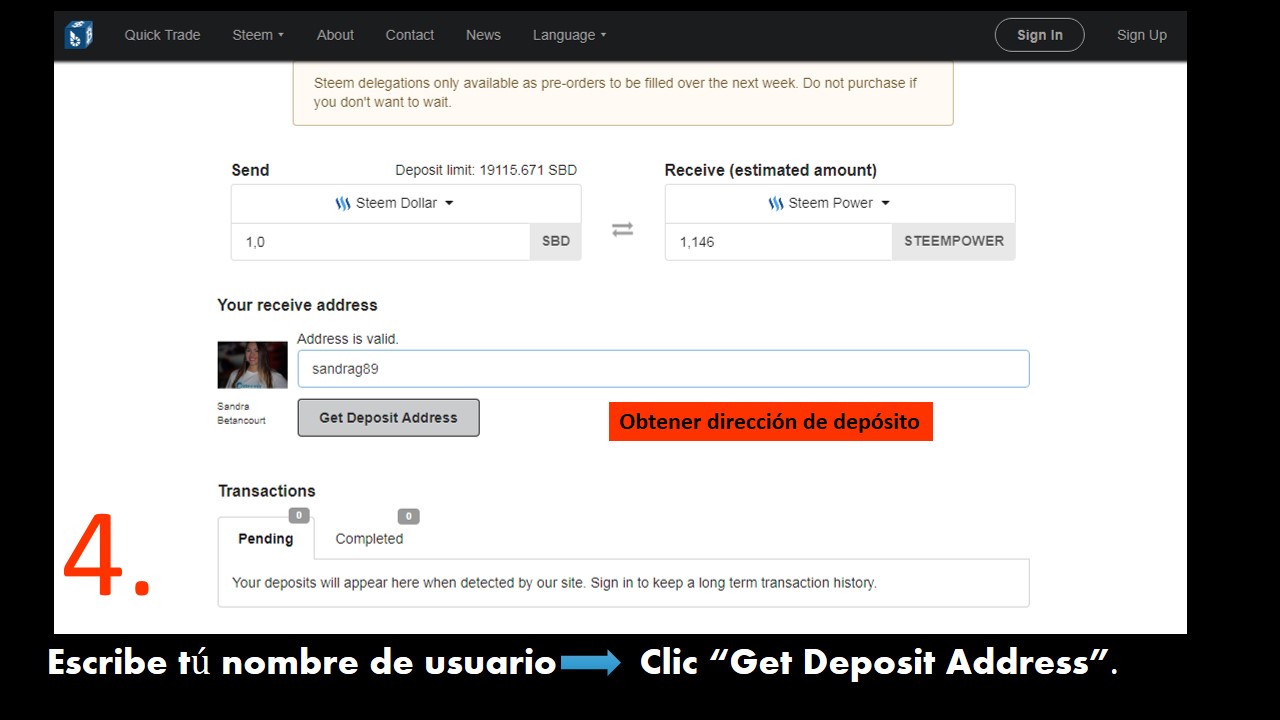Open the Language dropdown menu

click(x=570, y=35)
